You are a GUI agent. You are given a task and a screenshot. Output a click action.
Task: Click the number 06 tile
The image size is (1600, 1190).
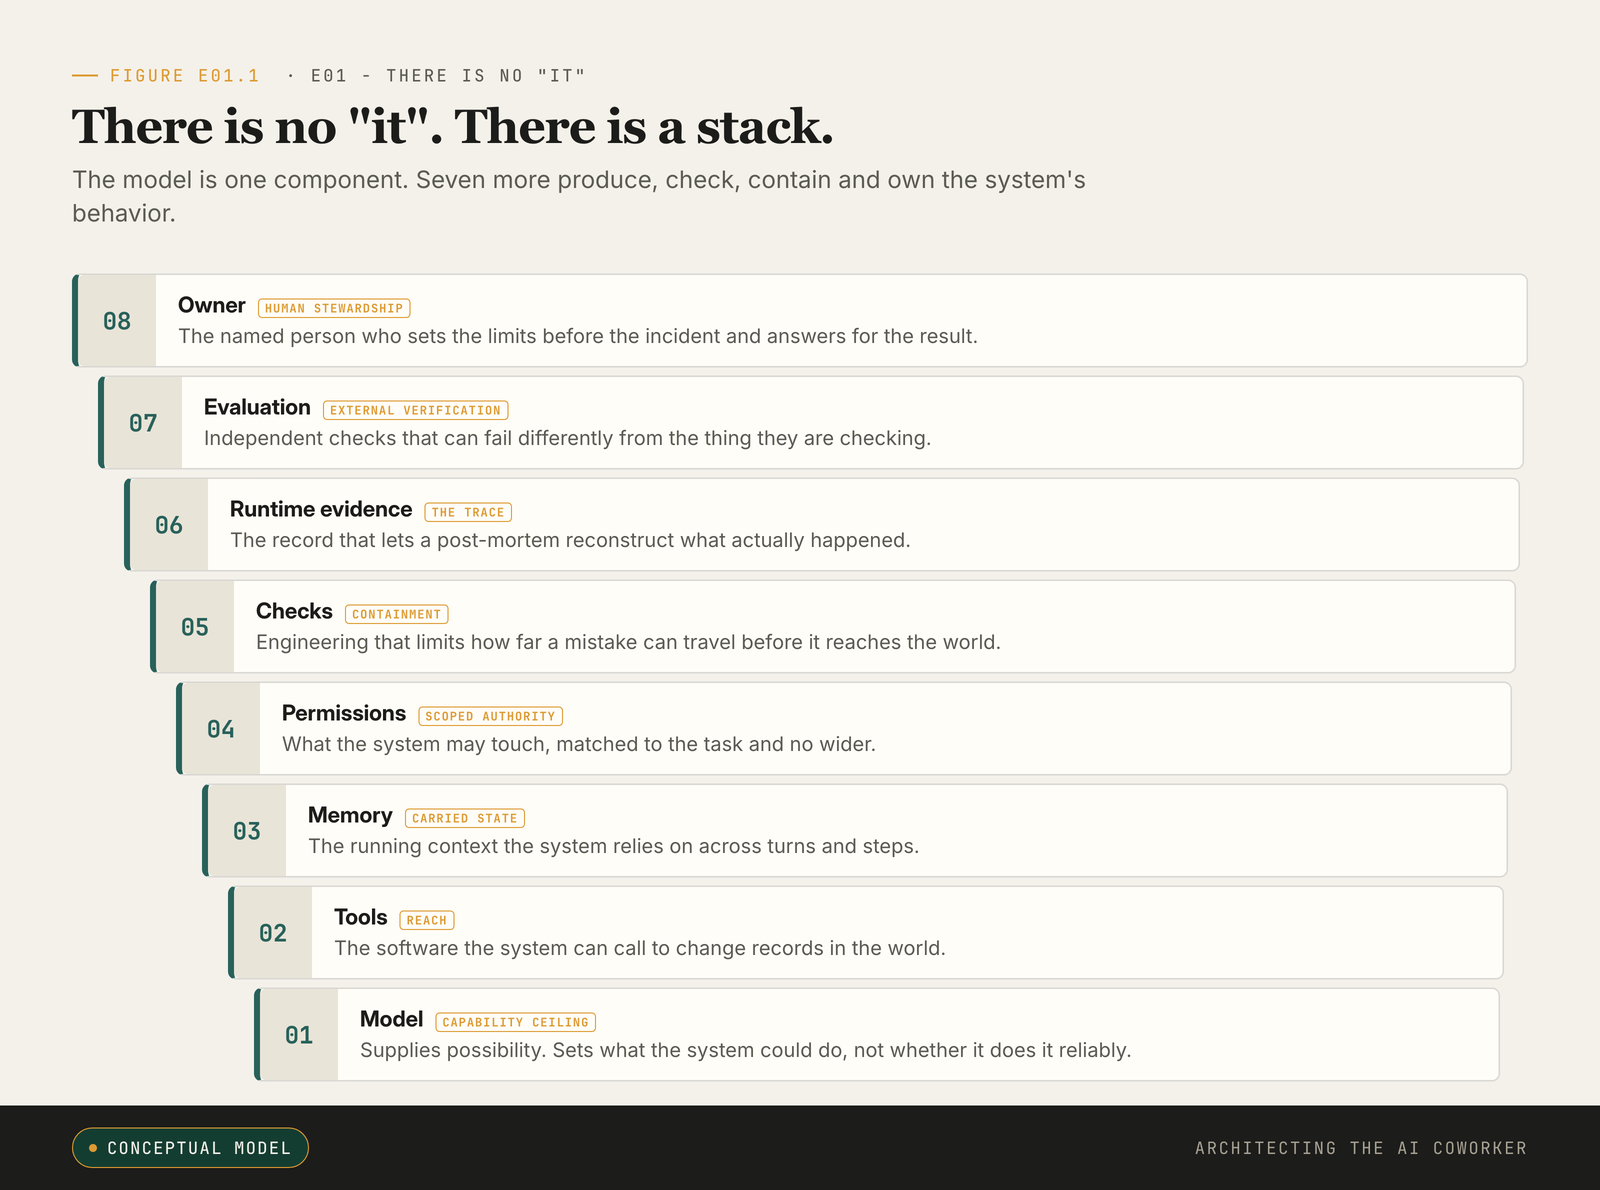tap(169, 525)
